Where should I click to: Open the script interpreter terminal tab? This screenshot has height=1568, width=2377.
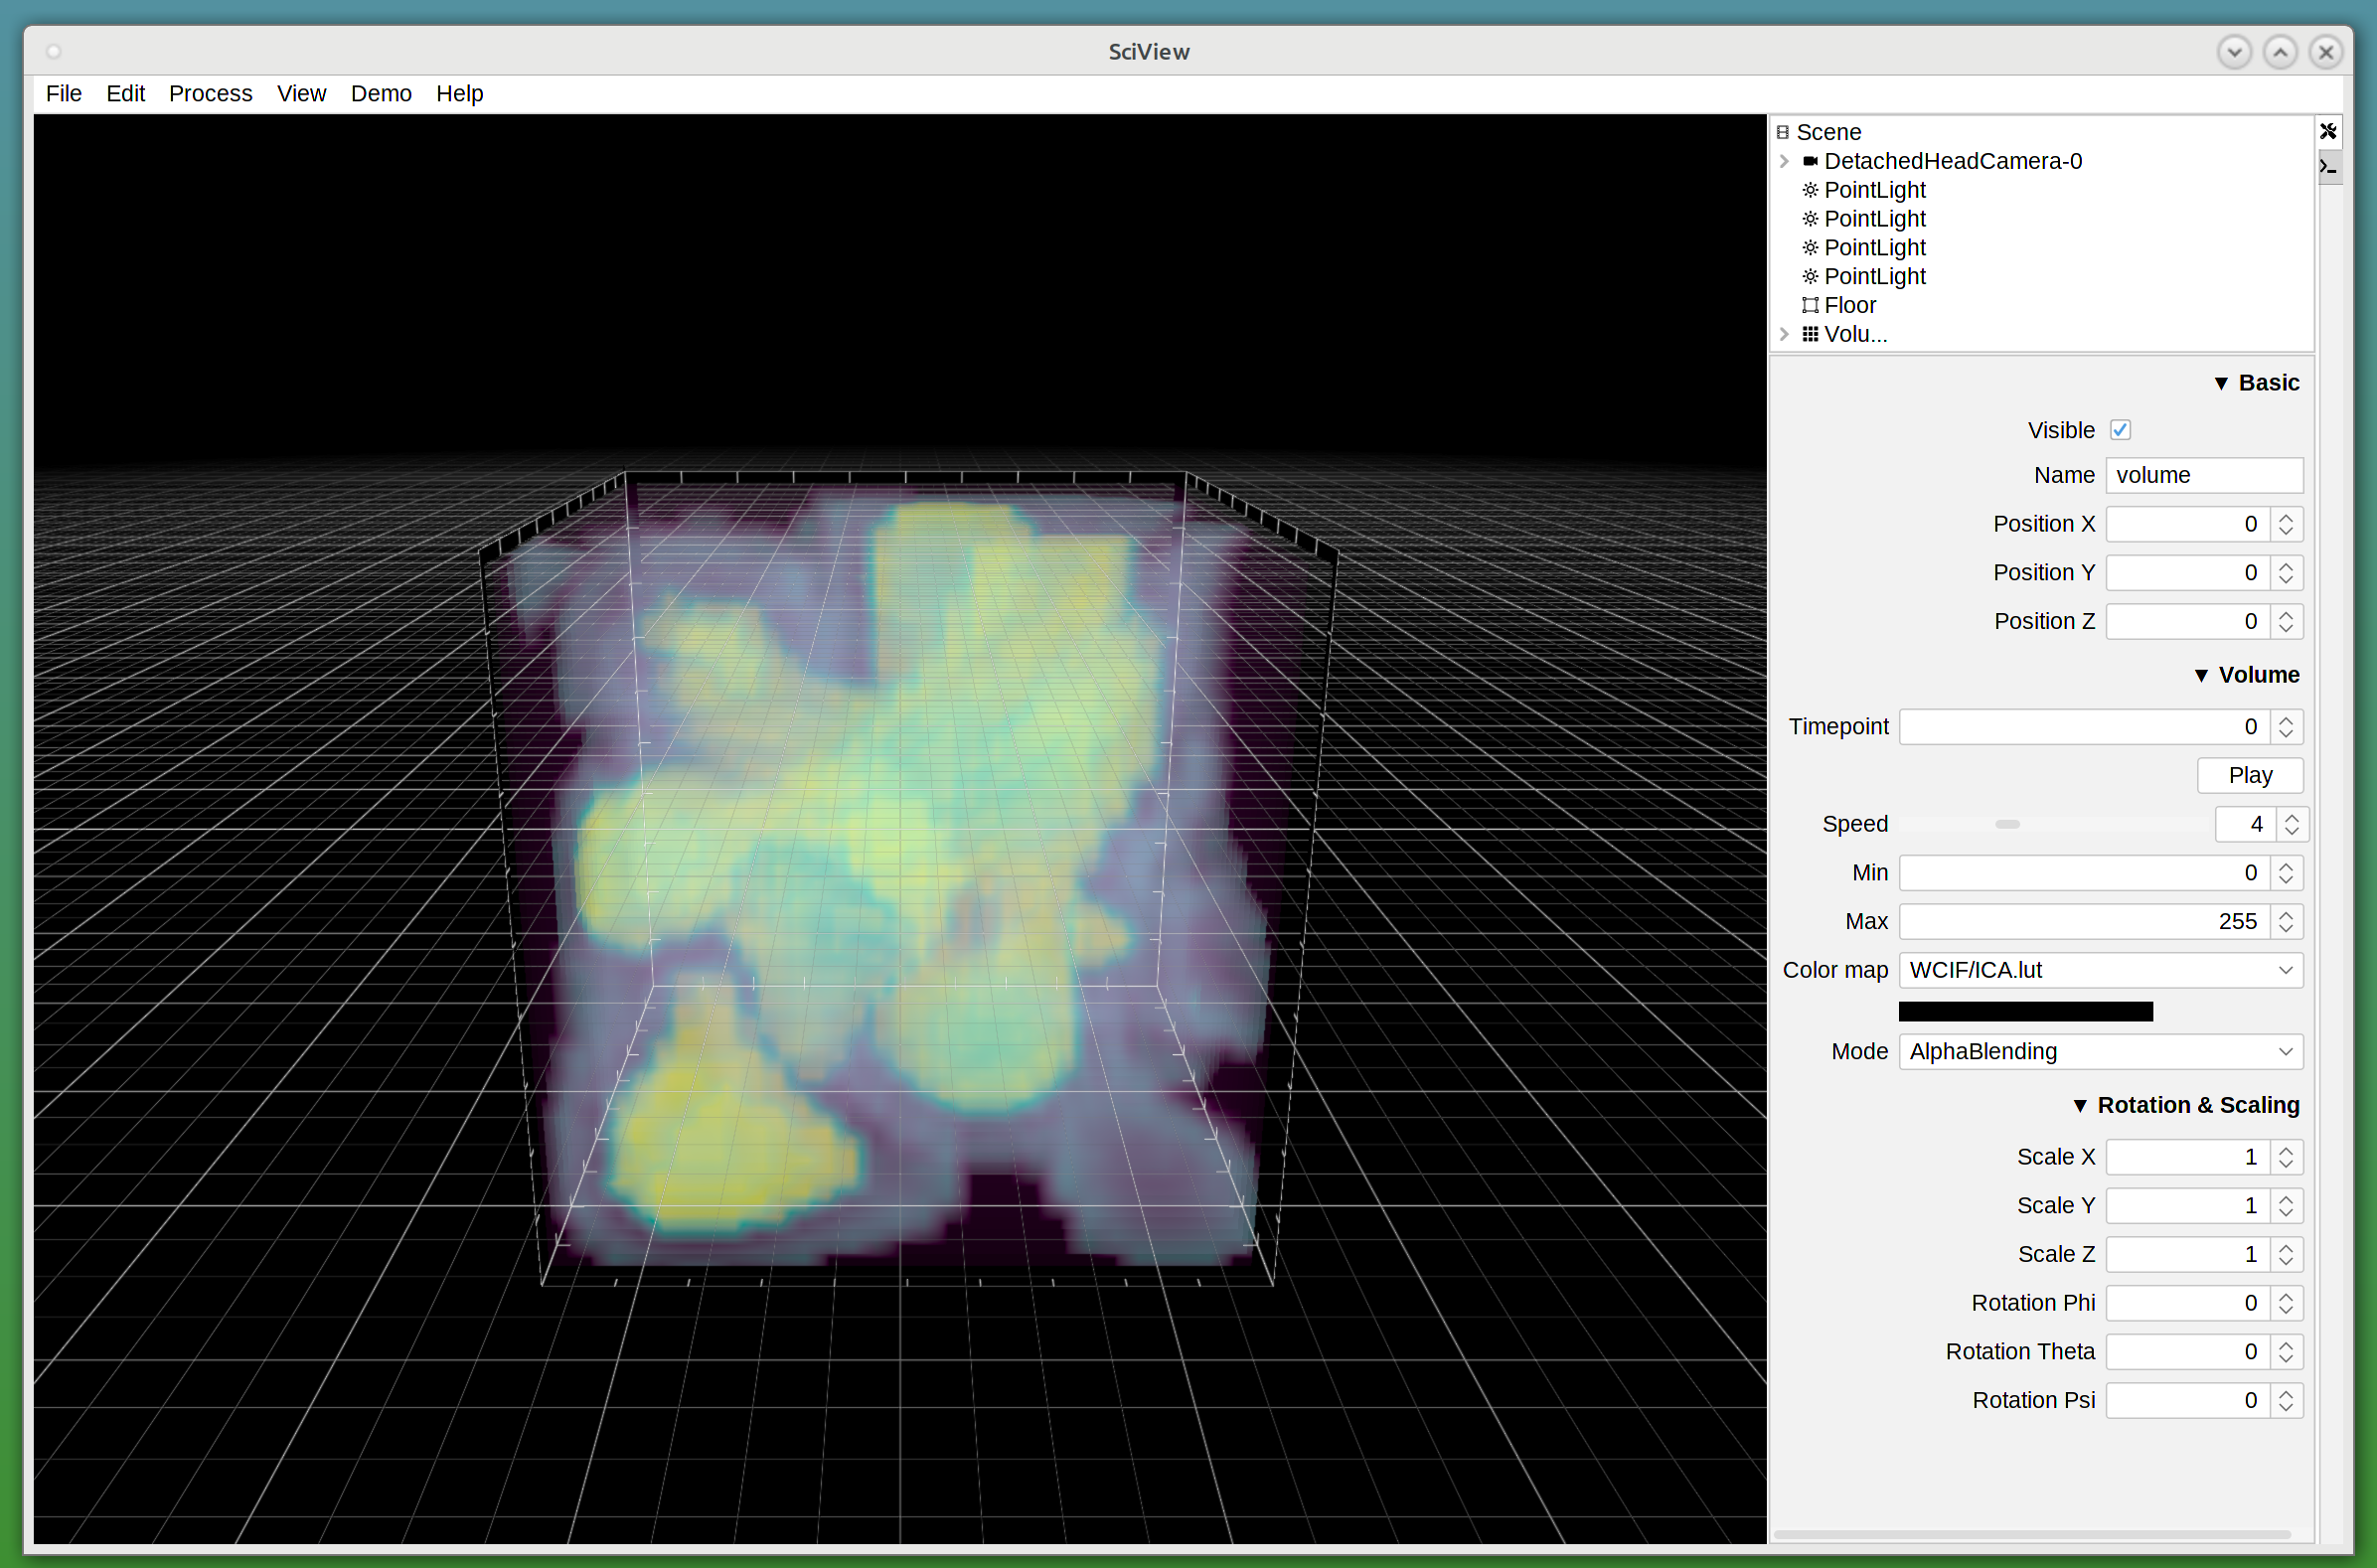pos(2328,167)
